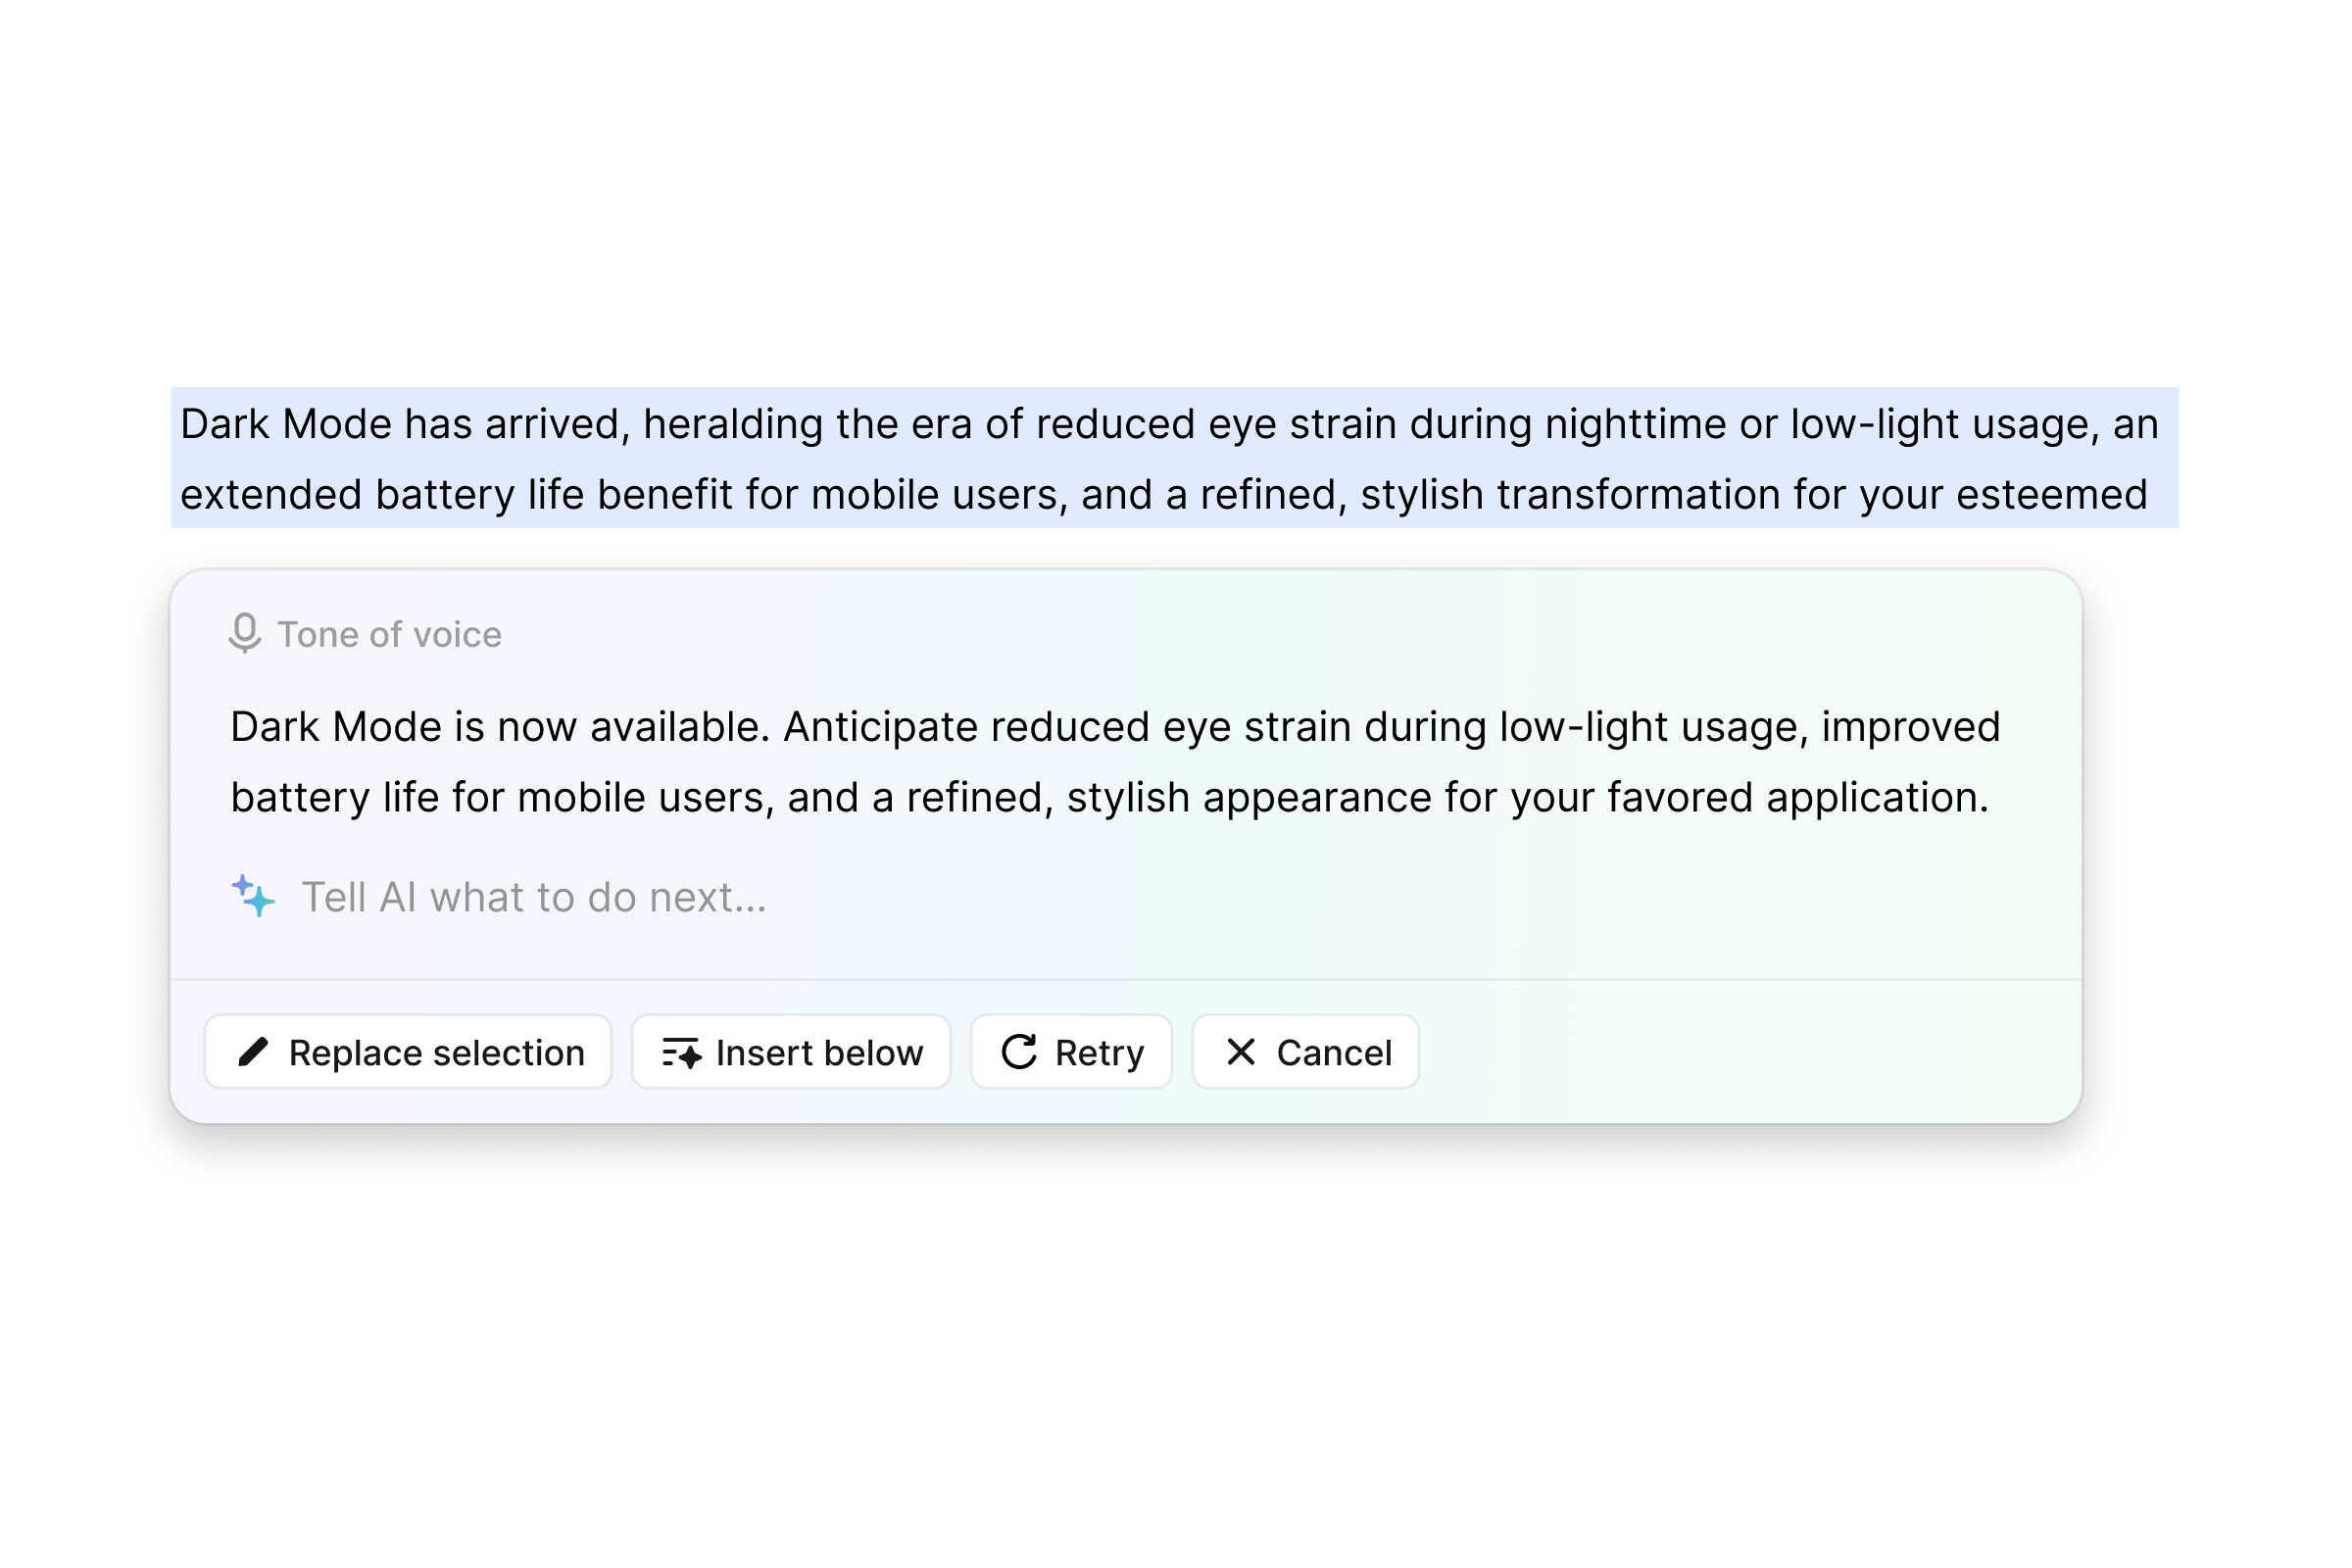Click the circular arrow Retry icon
Image resolution: width=2352 pixels, height=1568 pixels.
1019,1052
